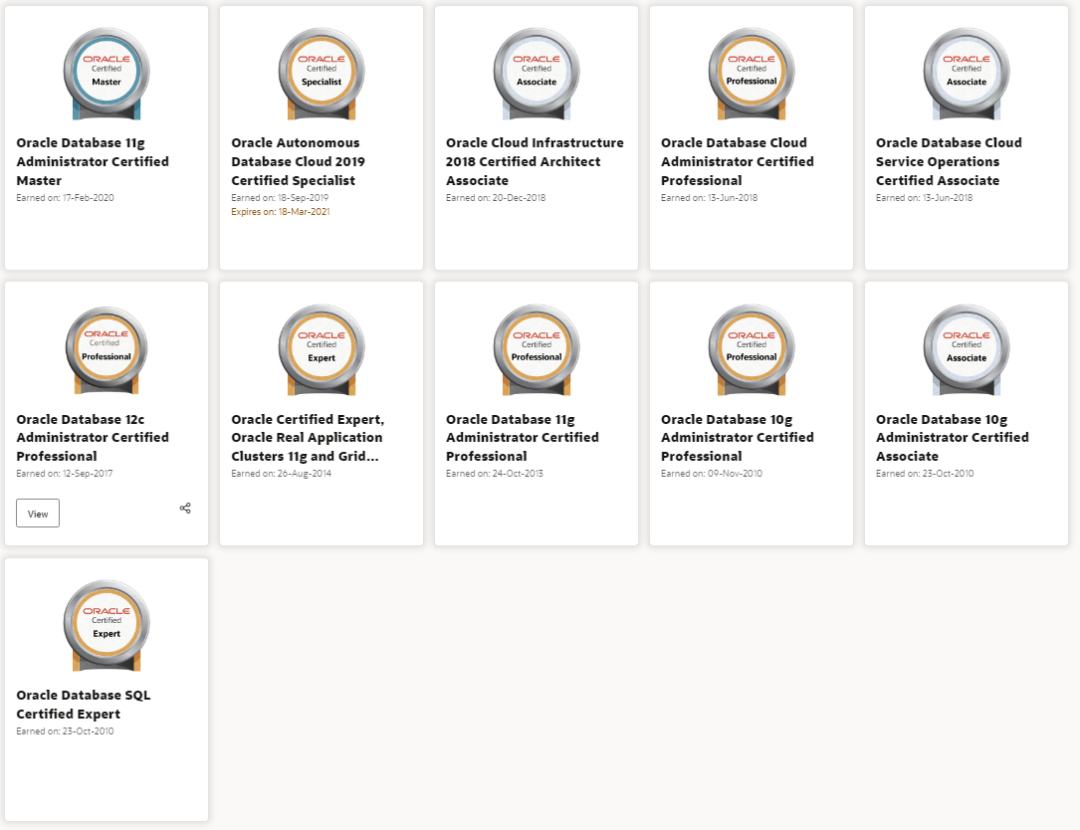
Task: Click 'Earned on: 09-Nov-2010' text
Action: point(712,474)
